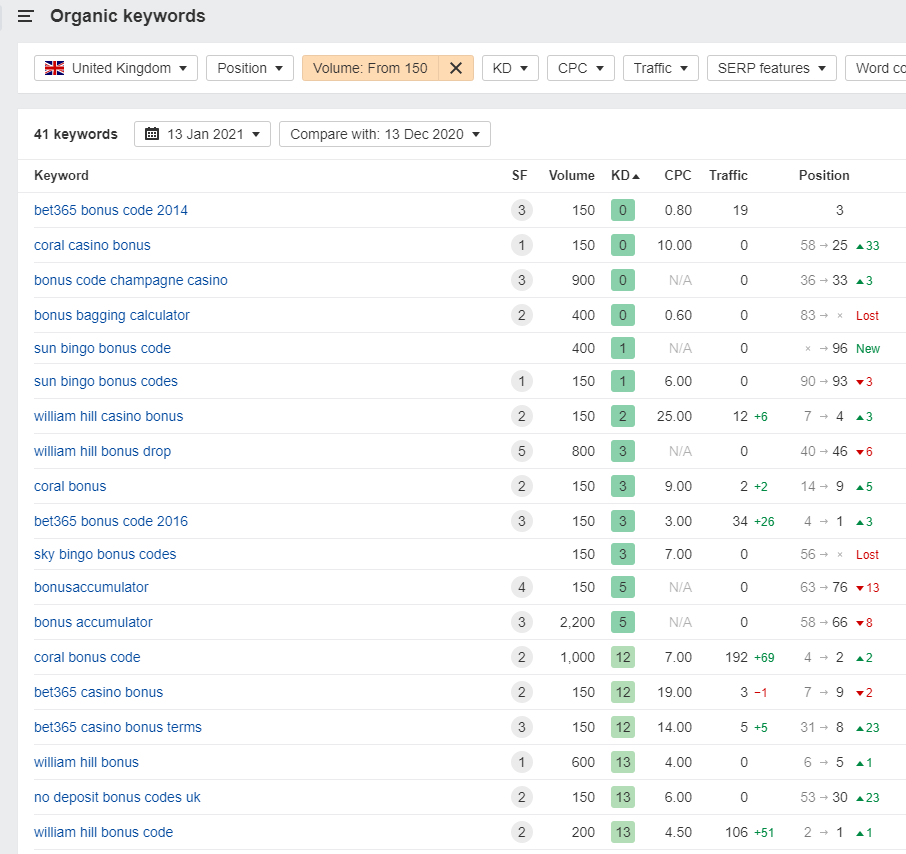Click the bonus bagging calculator link
Viewport: 906px width, 854px height.
[x=111, y=315]
